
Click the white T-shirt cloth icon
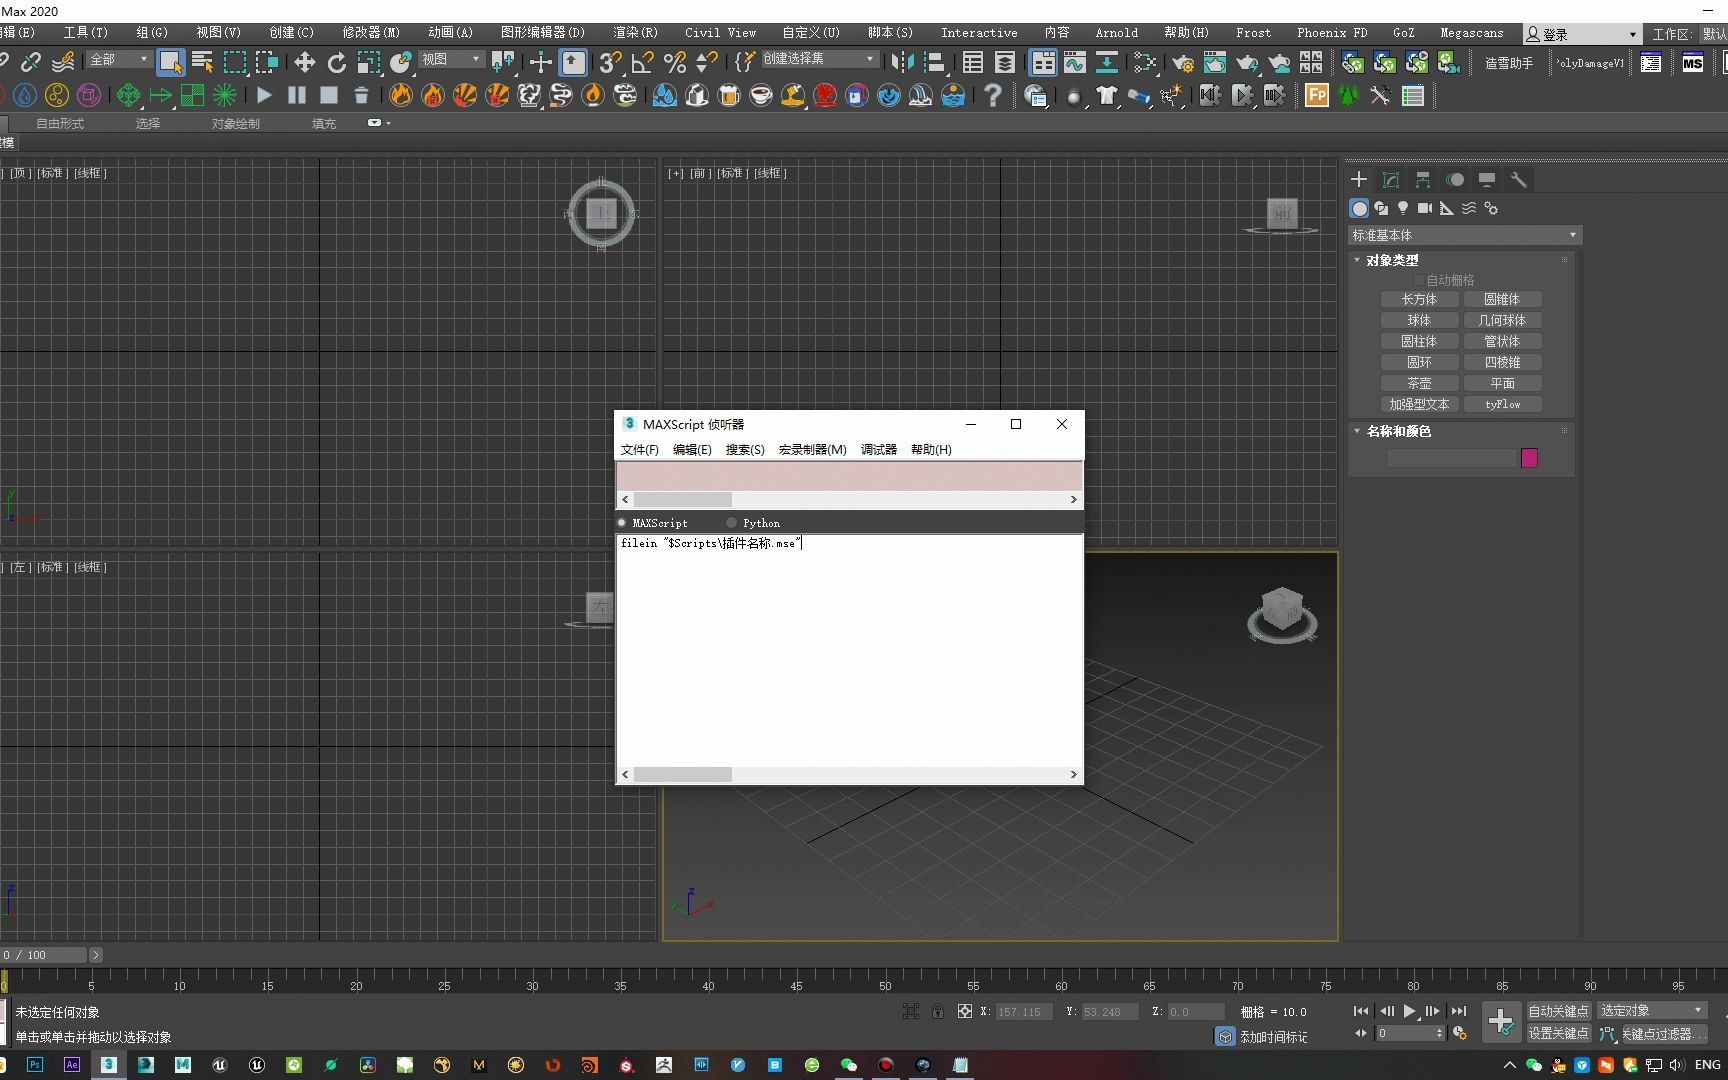[1106, 96]
